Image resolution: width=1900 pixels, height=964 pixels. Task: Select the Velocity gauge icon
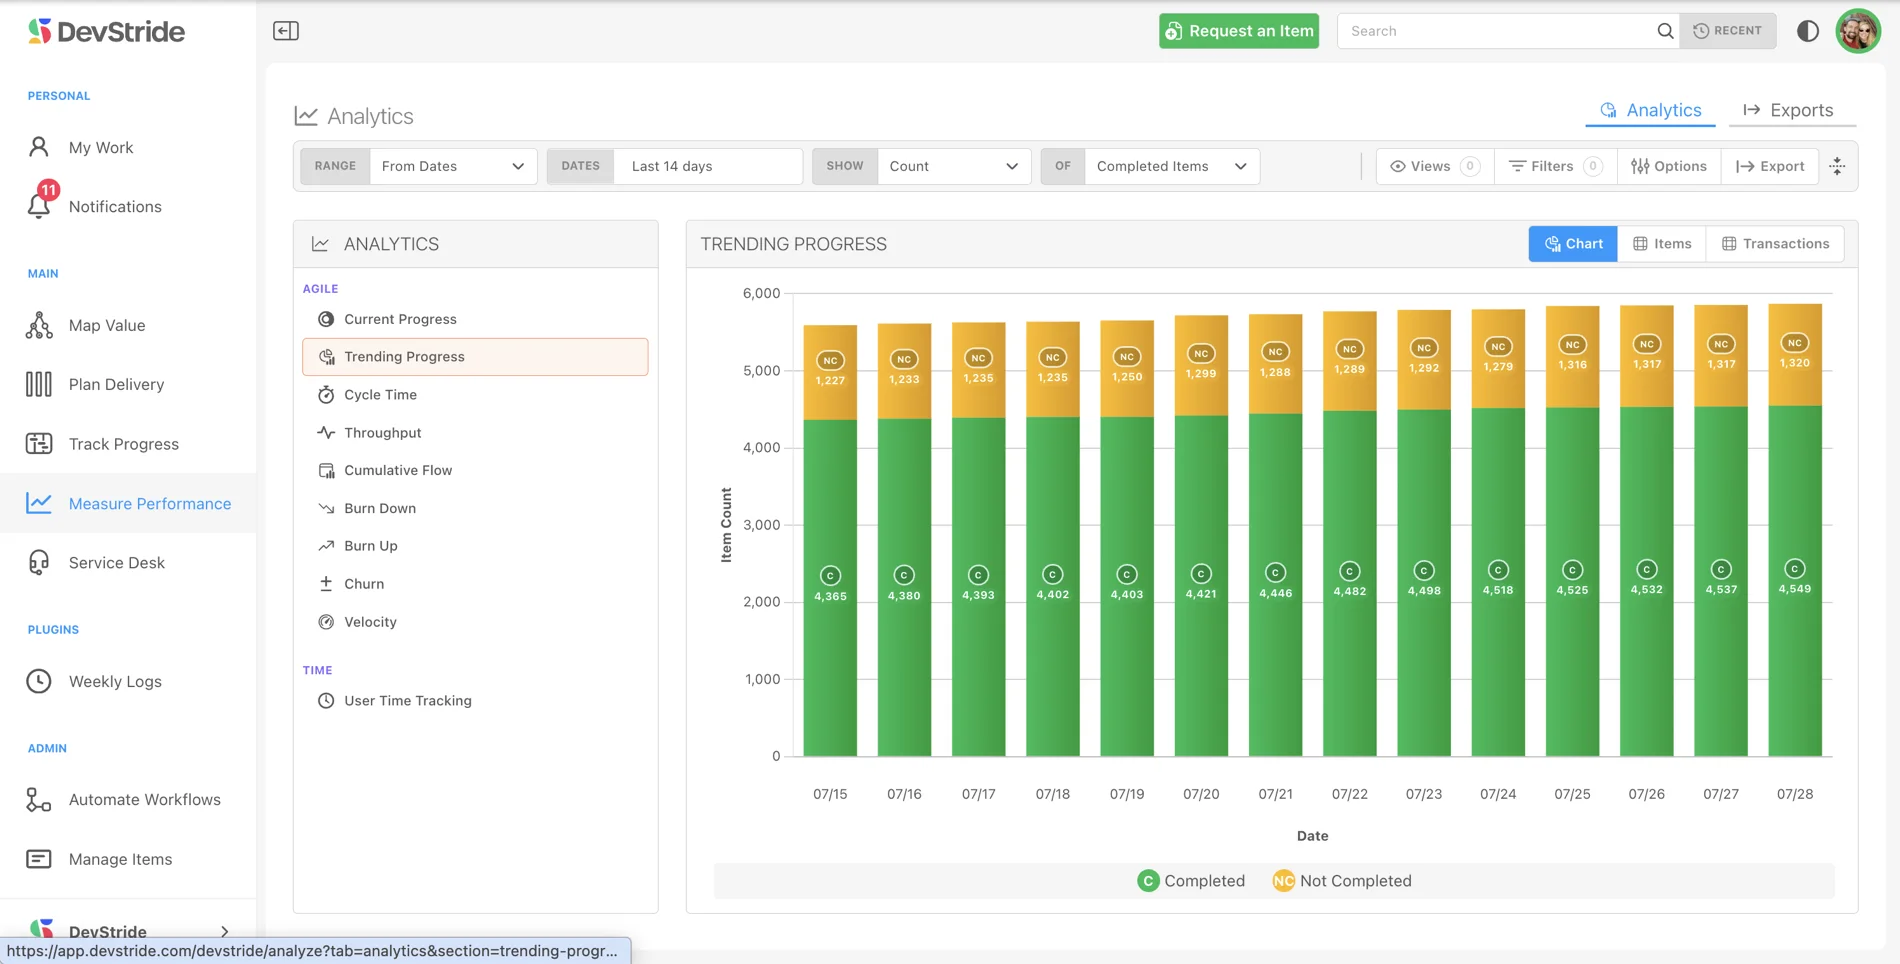click(326, 622)
